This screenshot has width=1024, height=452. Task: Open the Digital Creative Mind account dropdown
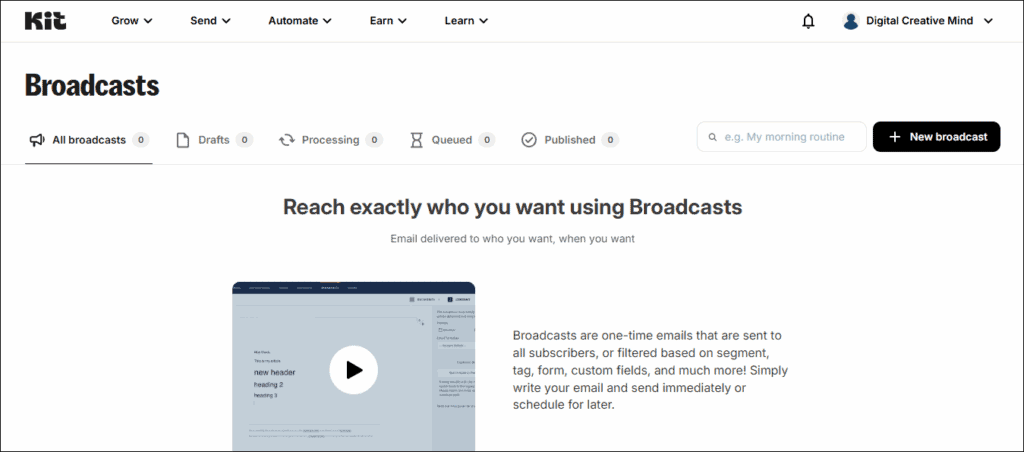918,21
